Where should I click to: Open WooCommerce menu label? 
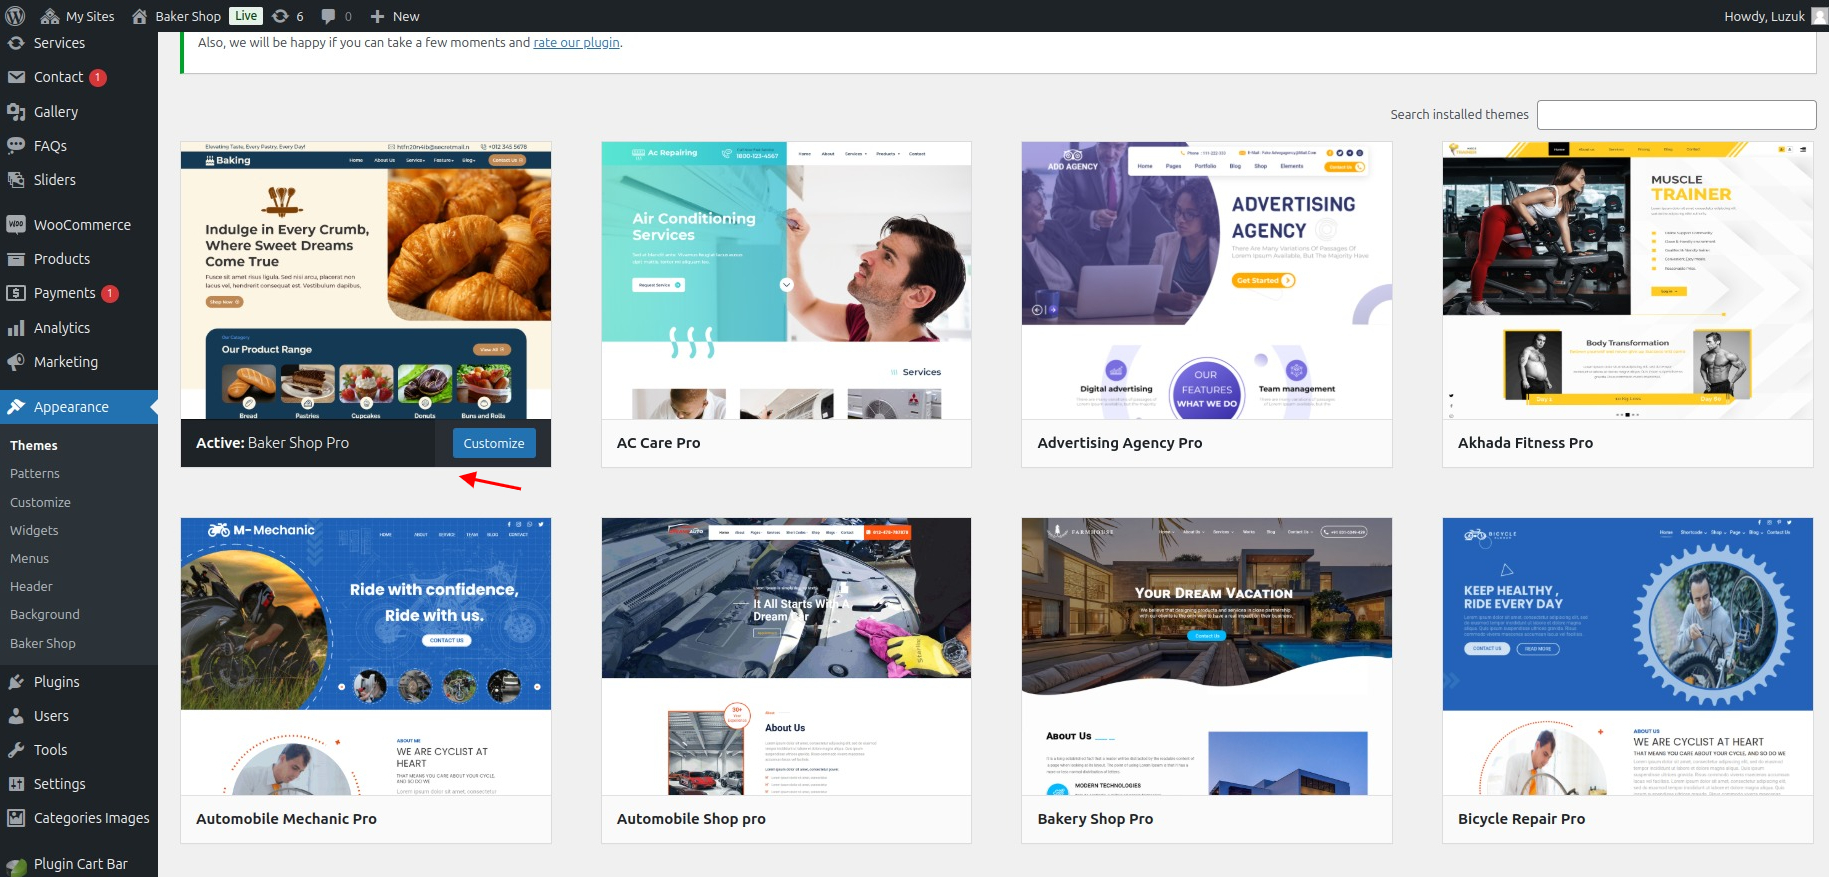(82, 225)
